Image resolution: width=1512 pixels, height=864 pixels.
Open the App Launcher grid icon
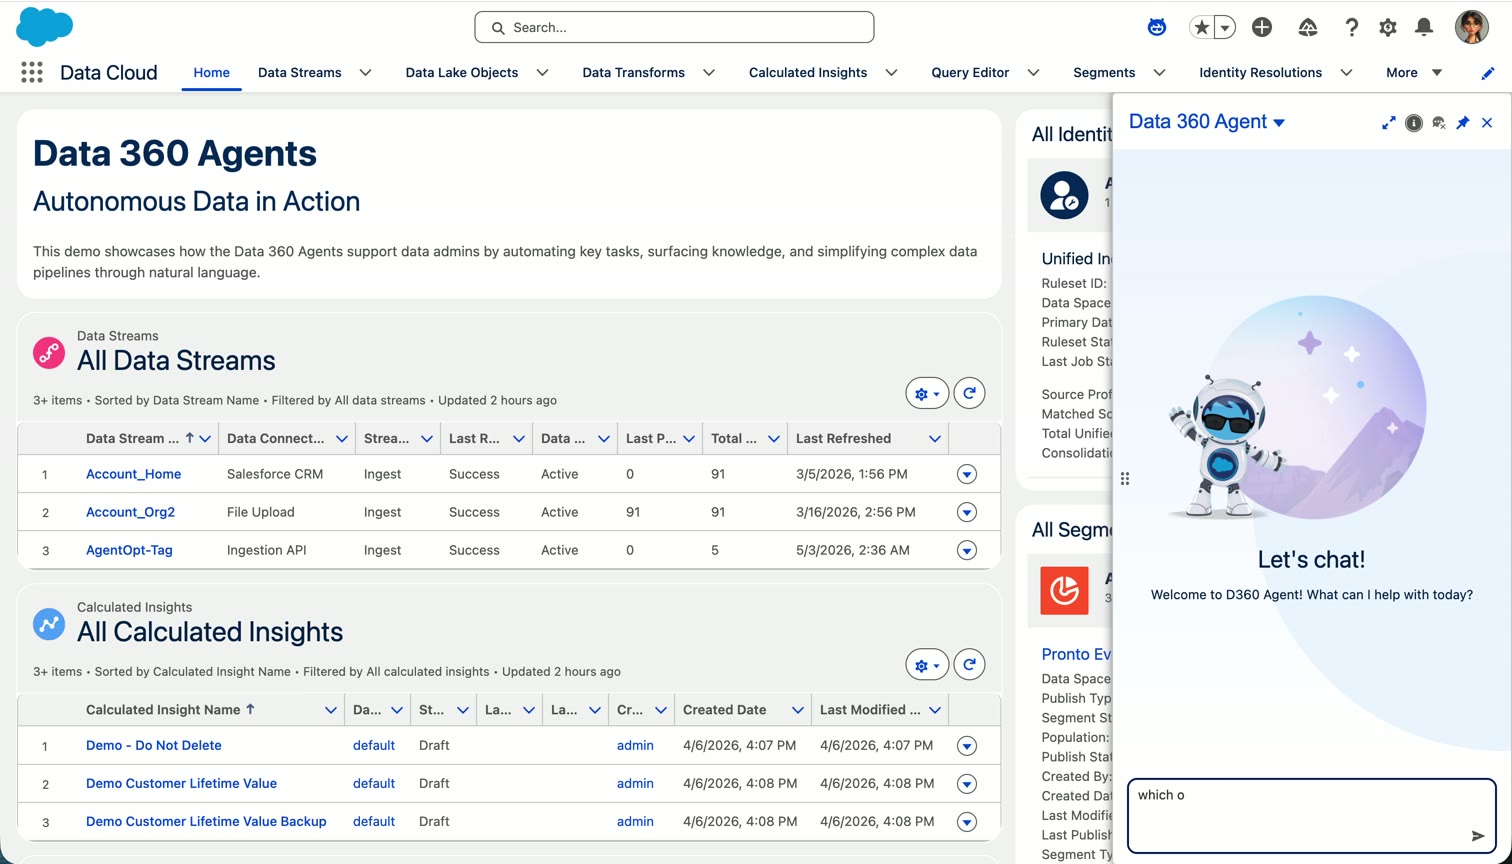[32, 72]
